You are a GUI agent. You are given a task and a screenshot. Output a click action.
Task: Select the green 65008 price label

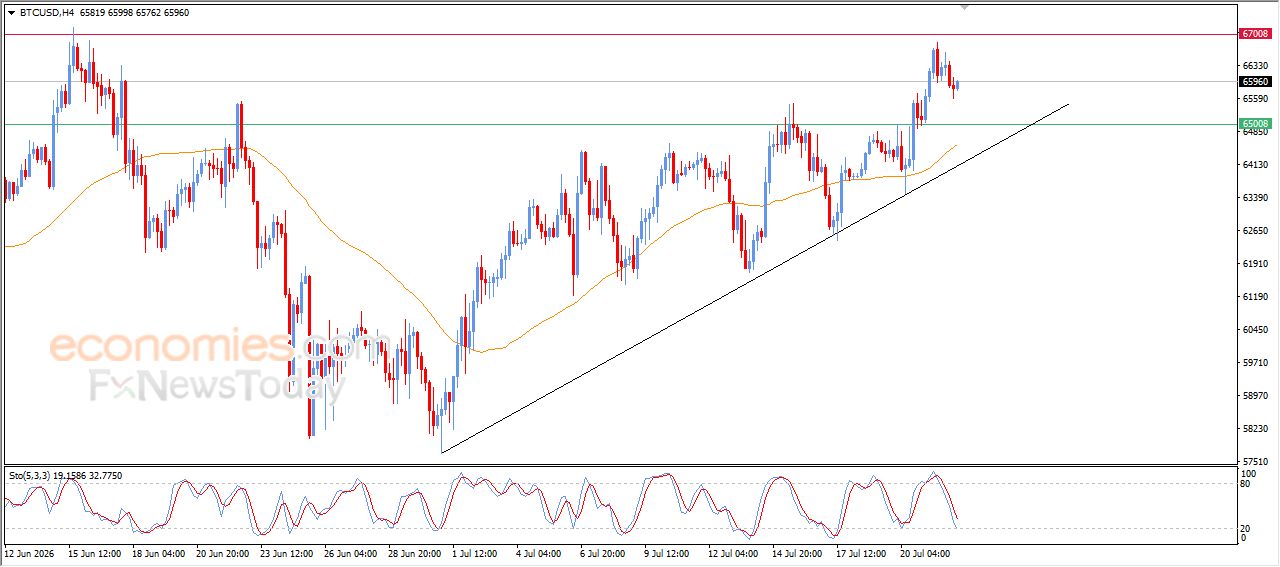click(x=1254, y=124)
